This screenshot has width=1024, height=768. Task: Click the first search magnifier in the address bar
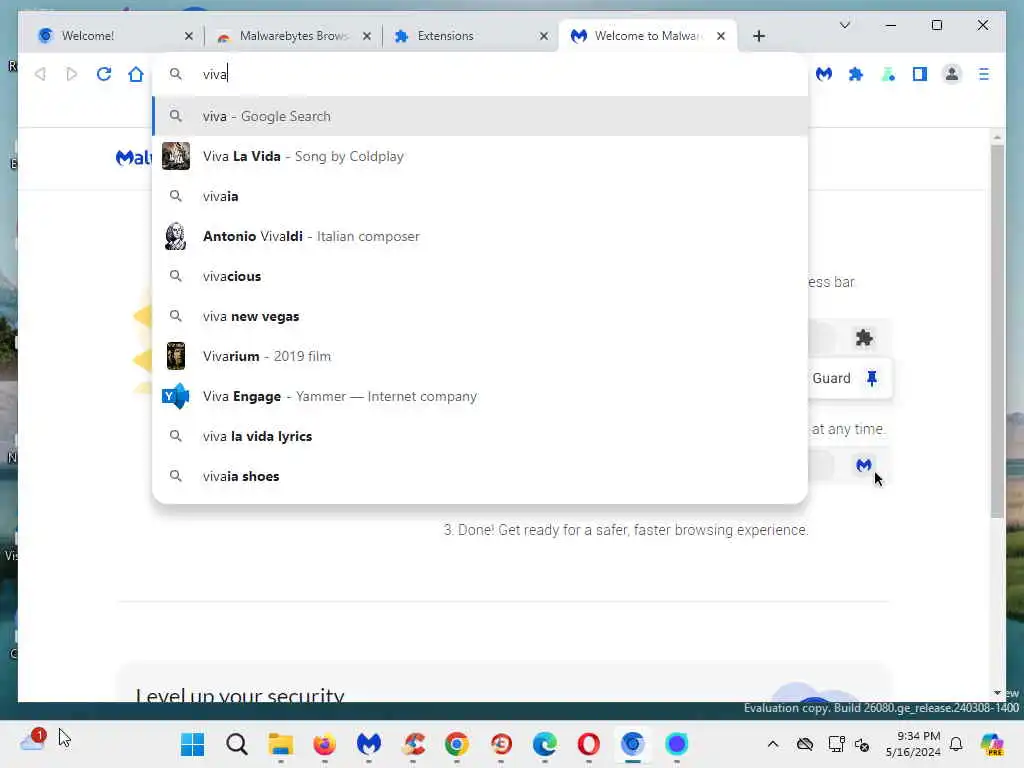[x=176, y=74]
